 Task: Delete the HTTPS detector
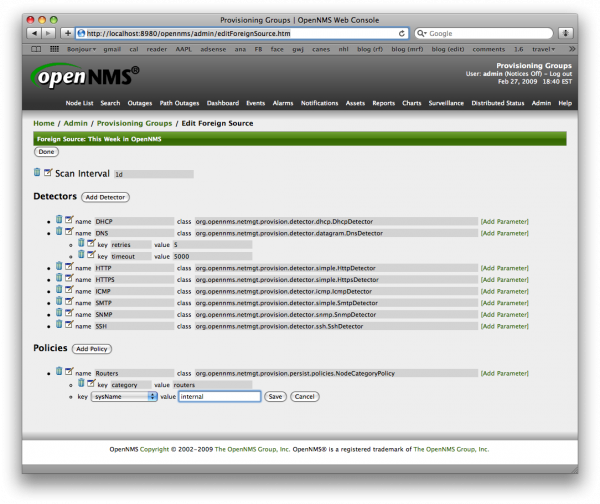[x=59, y=277]
